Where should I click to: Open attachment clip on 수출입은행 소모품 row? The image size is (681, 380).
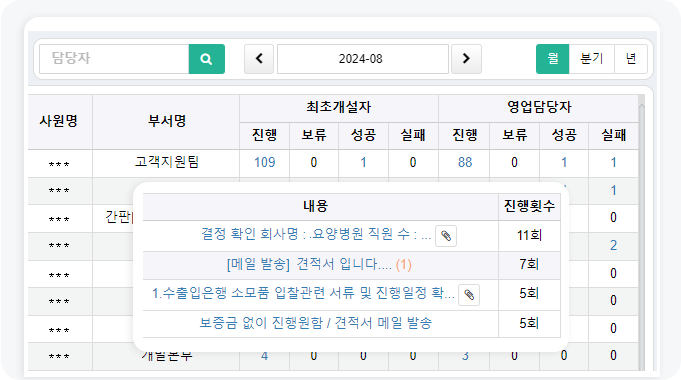pos(469,295)
